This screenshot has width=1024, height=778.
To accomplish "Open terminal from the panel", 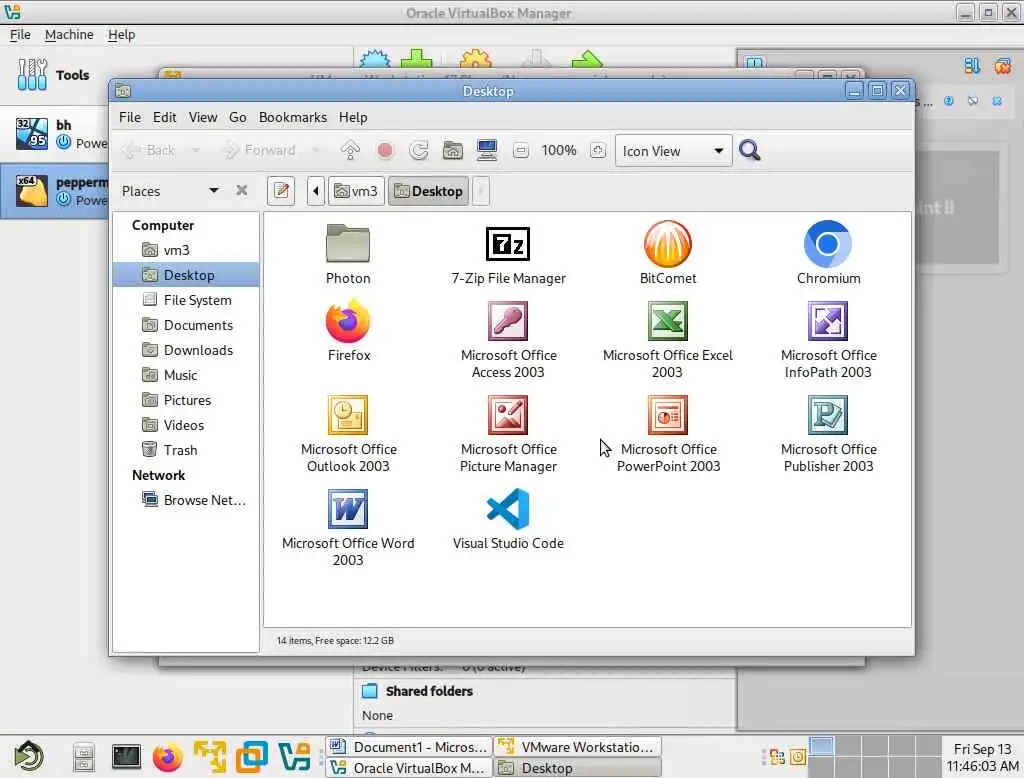I will pos(125,757).
